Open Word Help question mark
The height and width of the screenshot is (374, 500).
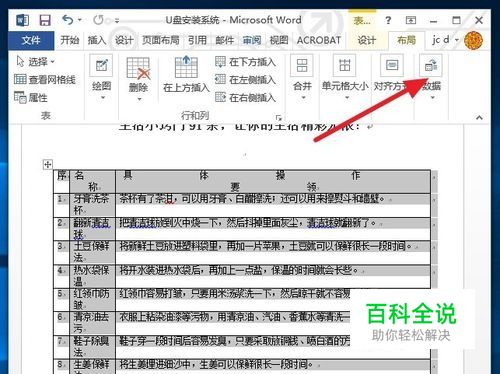(388, 20)
